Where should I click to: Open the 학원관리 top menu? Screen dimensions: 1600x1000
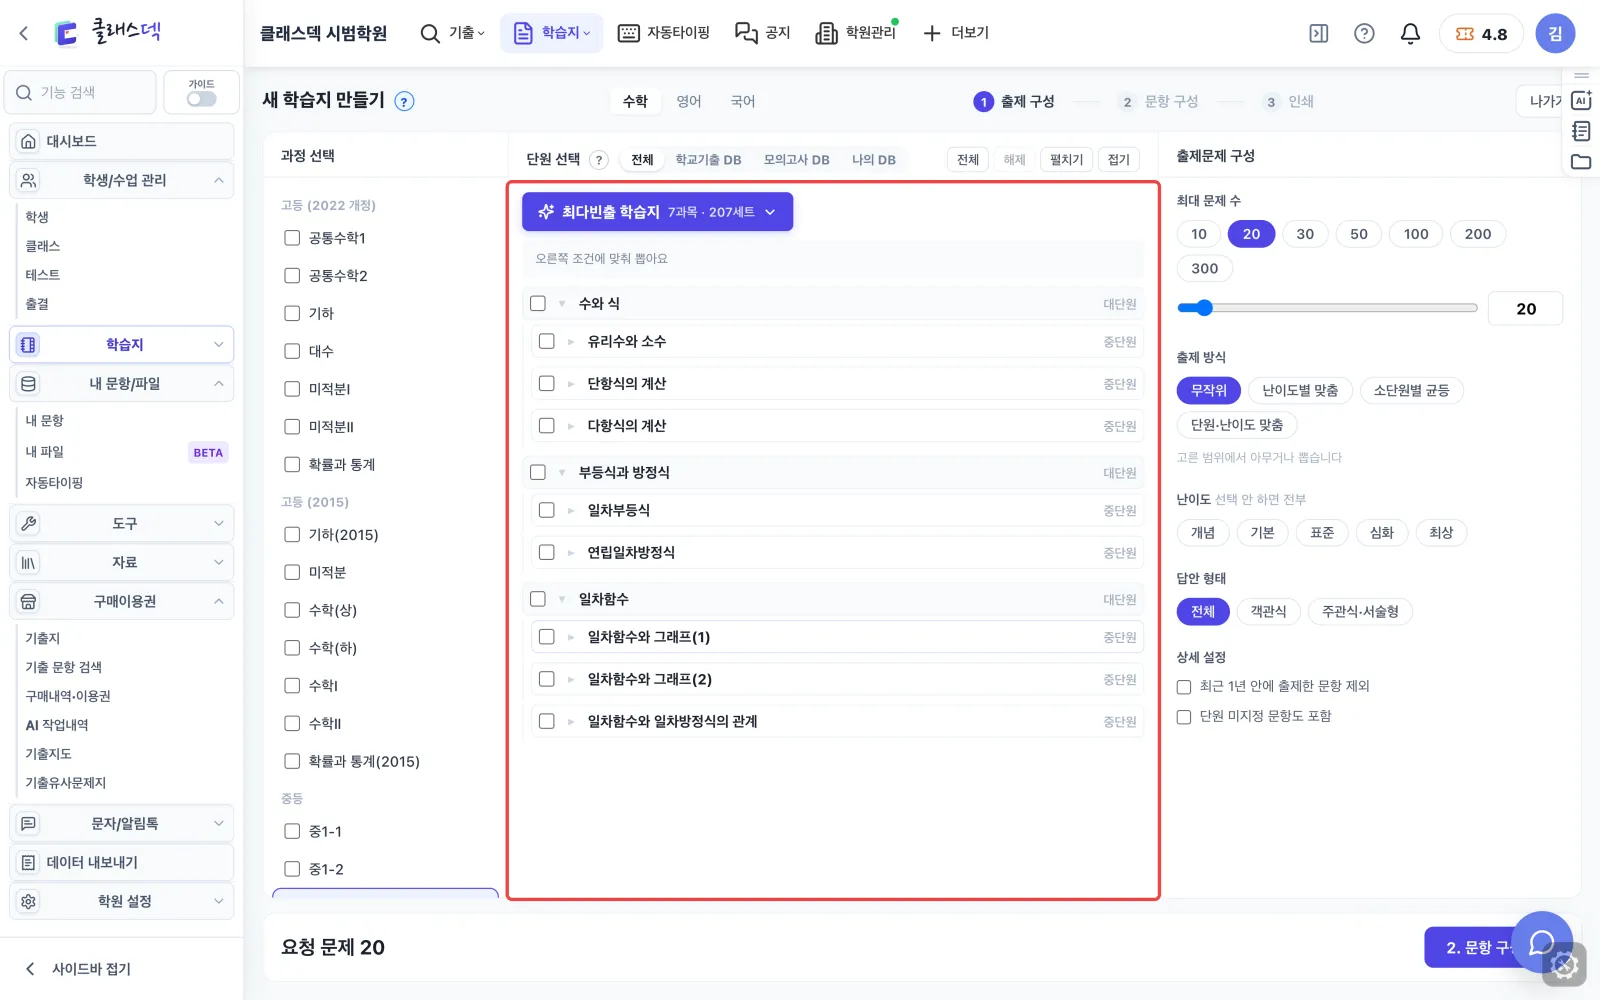point(857,34)
